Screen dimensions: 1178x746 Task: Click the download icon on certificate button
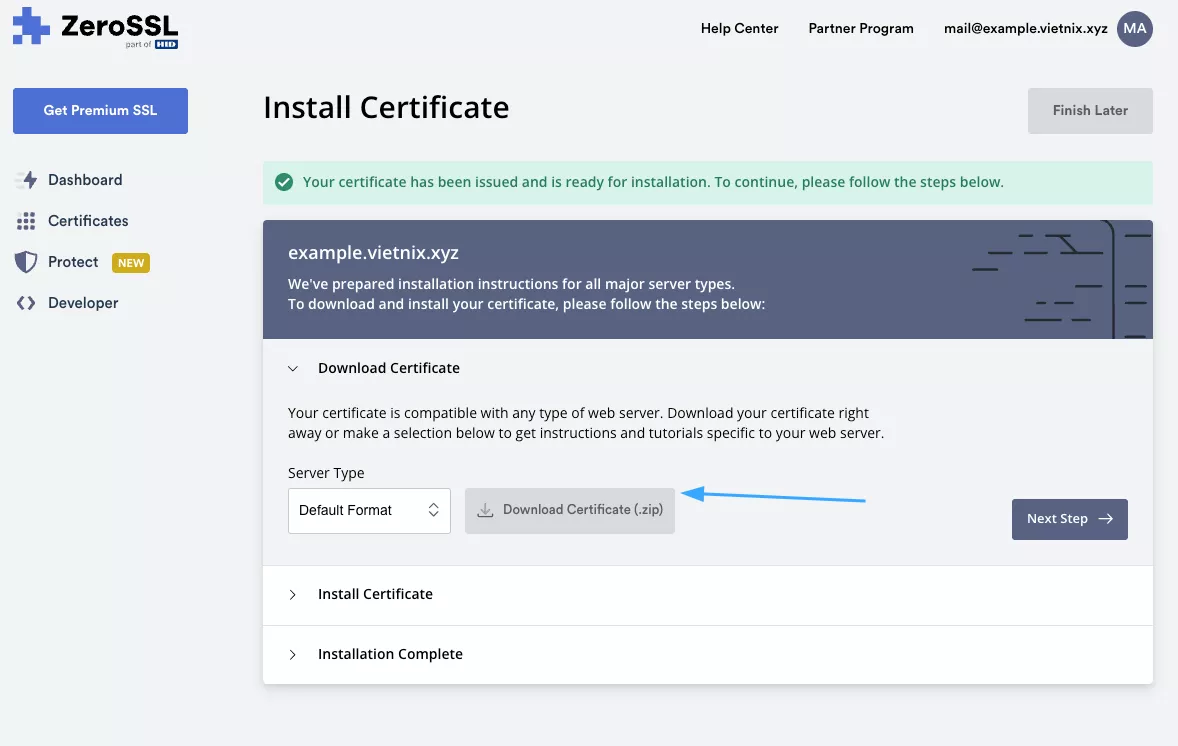485,510
